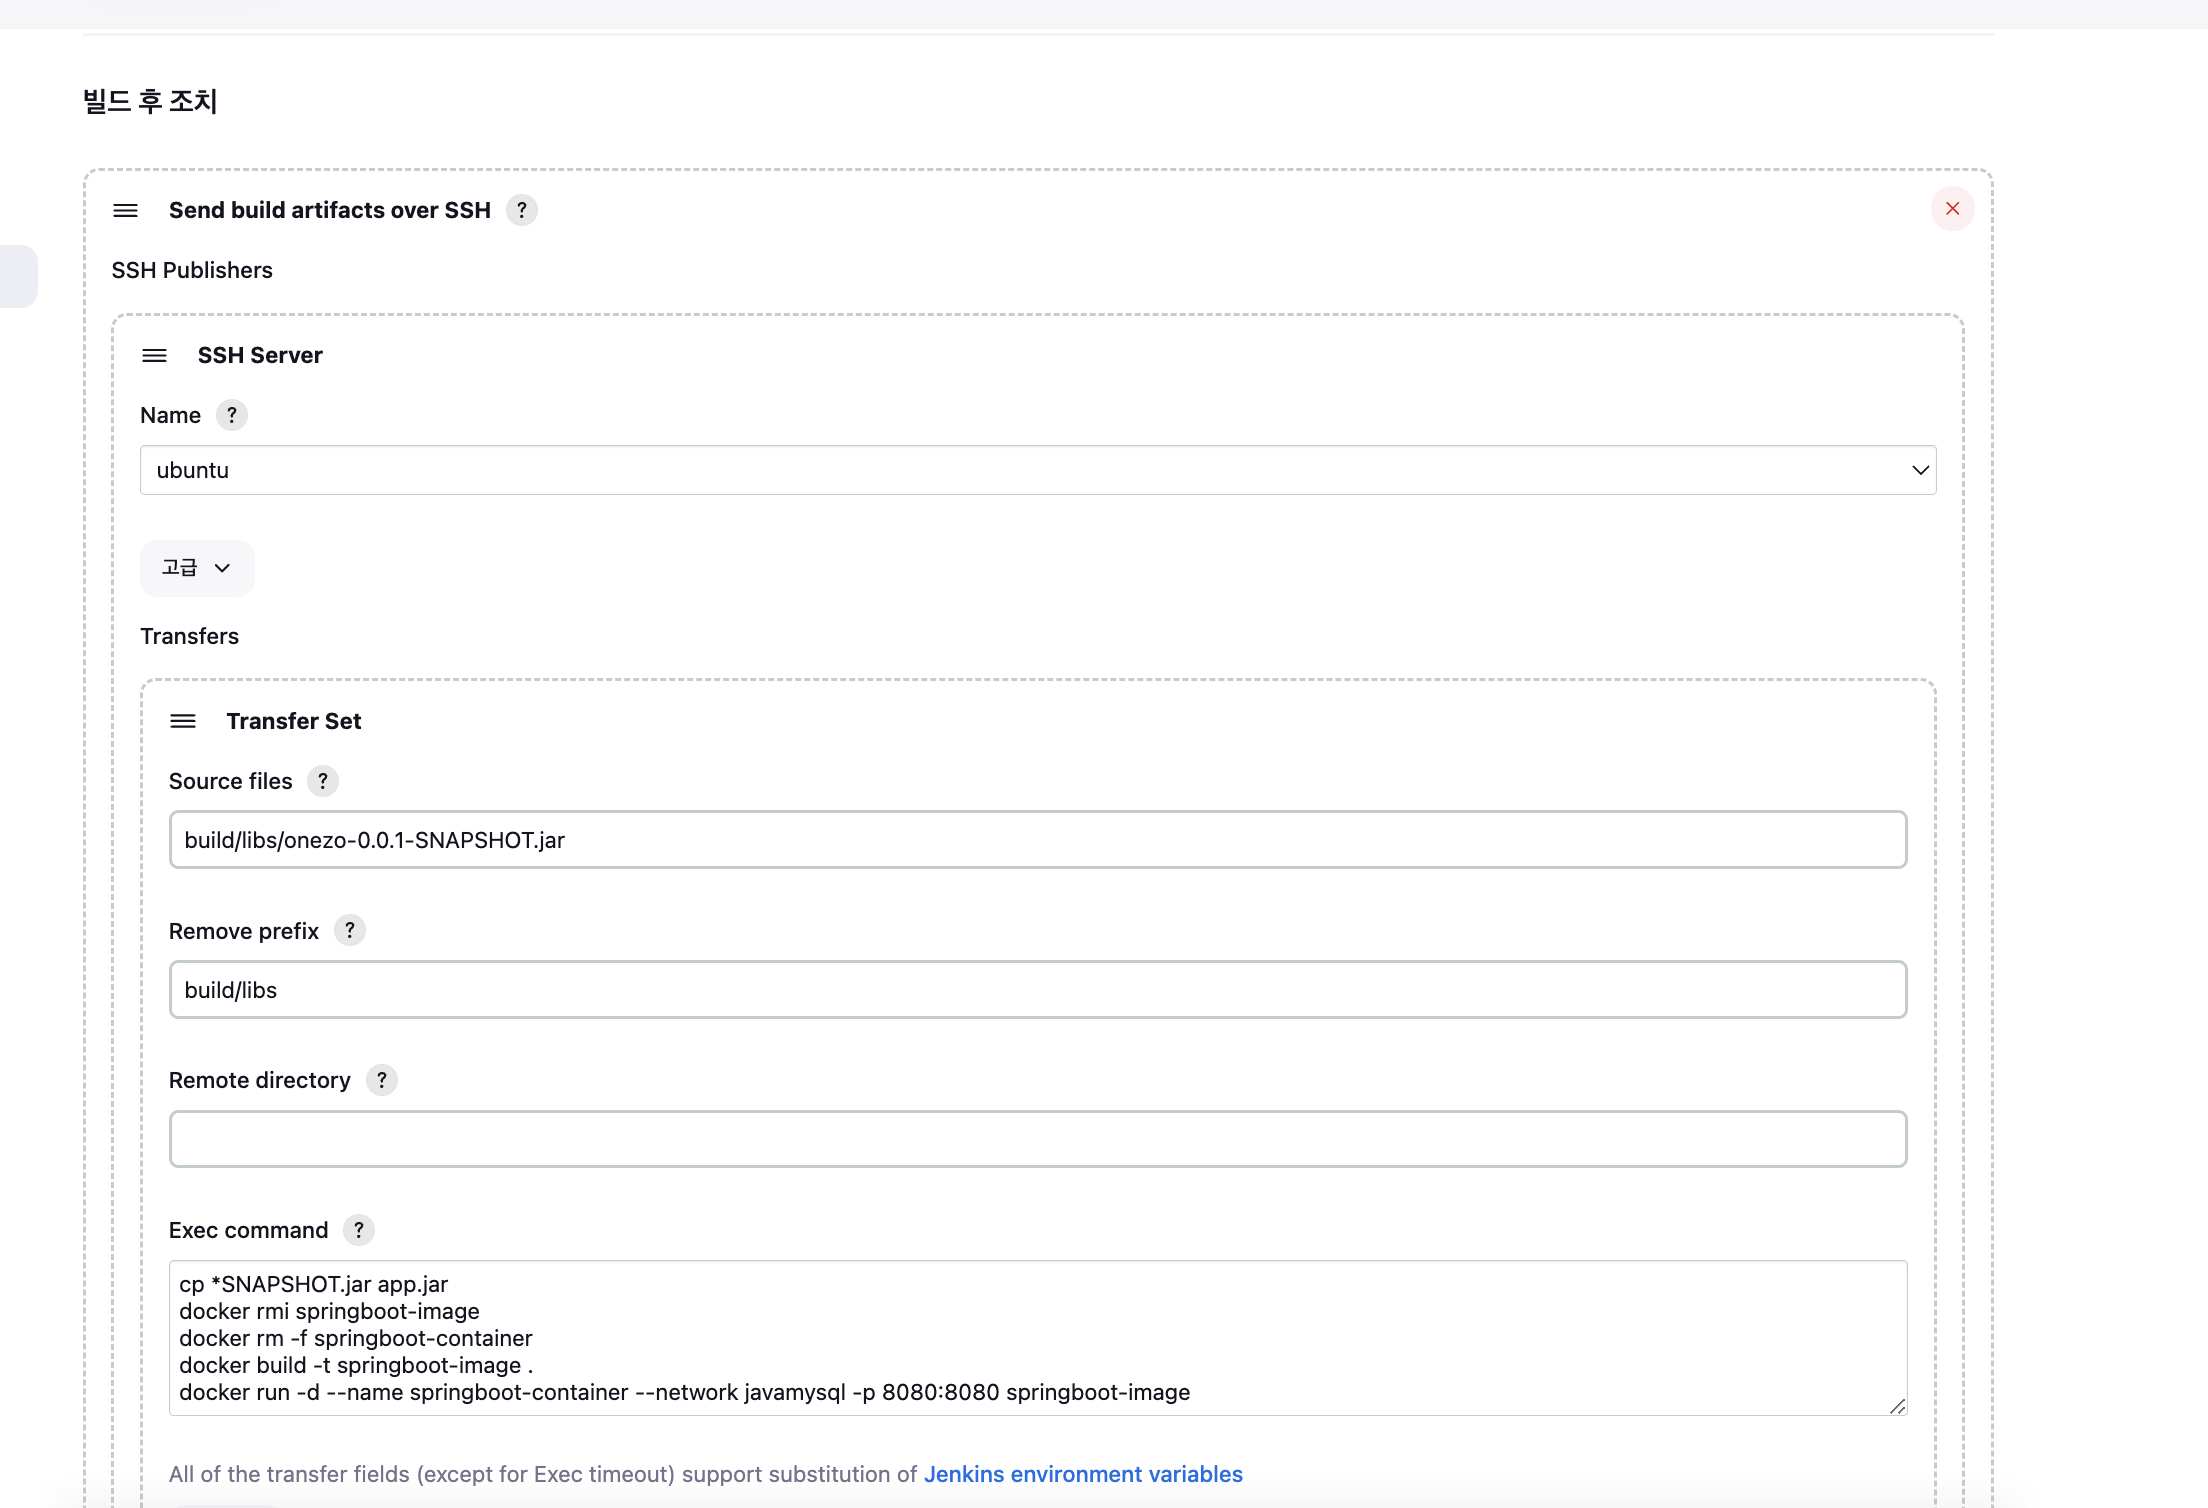Click the Transfers label
The width and height of the screenshot is (2208, 1508).
190,636
